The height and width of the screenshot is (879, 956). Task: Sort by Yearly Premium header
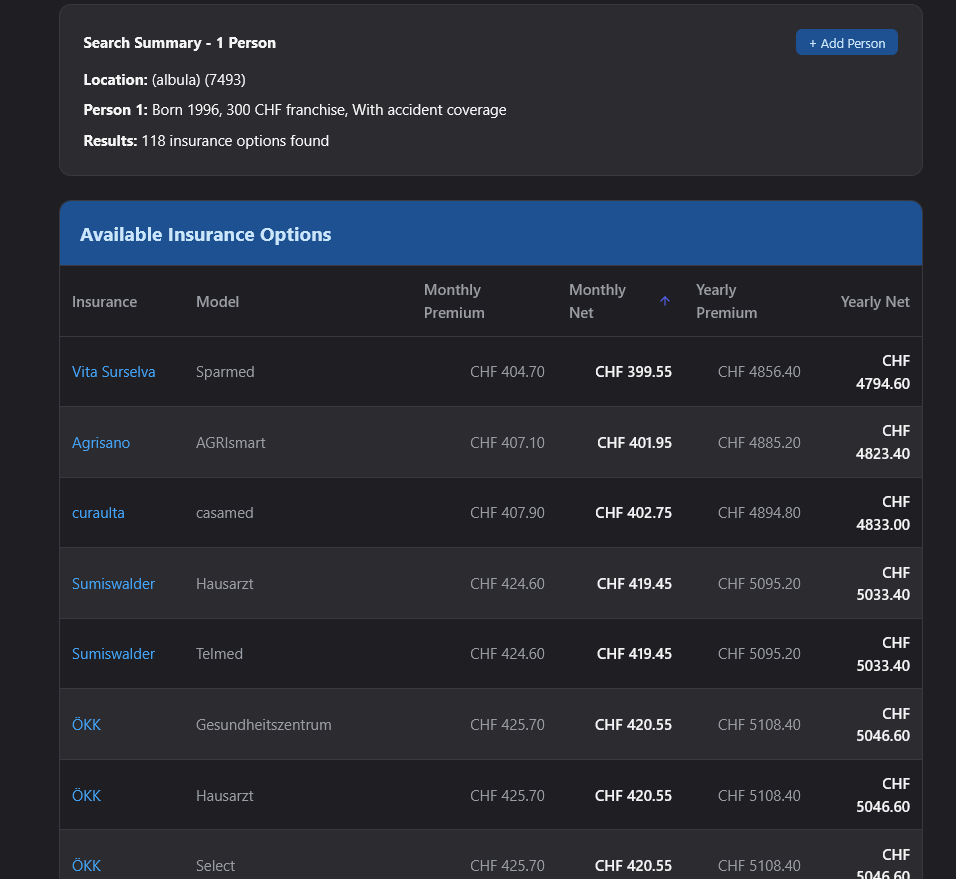coord(726,301)
